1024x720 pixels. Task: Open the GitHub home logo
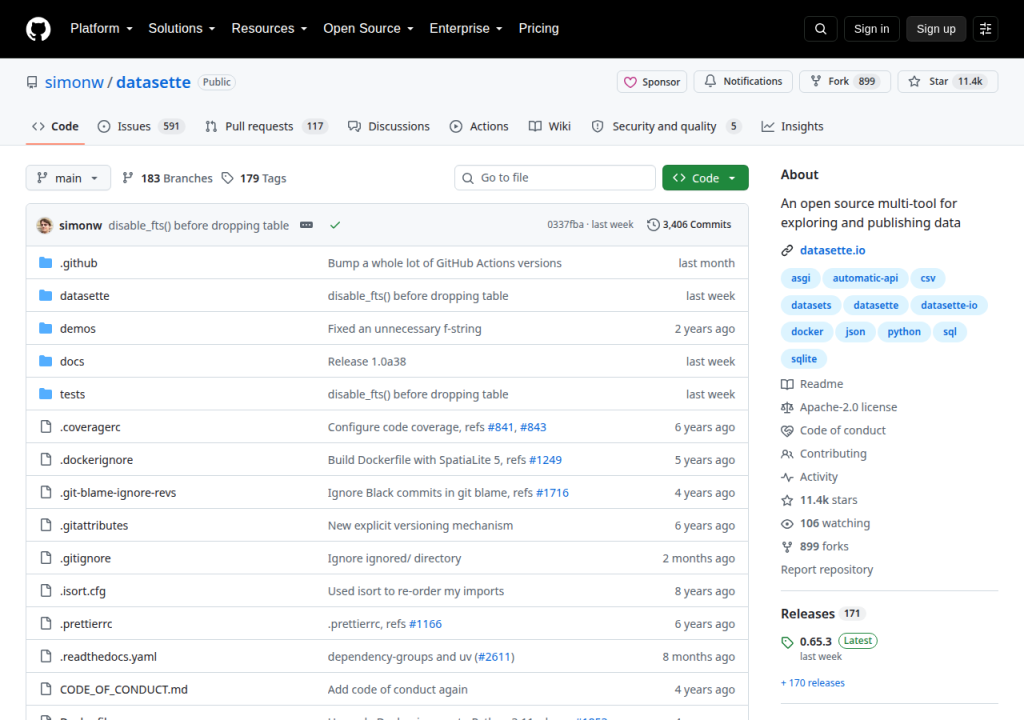click(x=38, y=29)
